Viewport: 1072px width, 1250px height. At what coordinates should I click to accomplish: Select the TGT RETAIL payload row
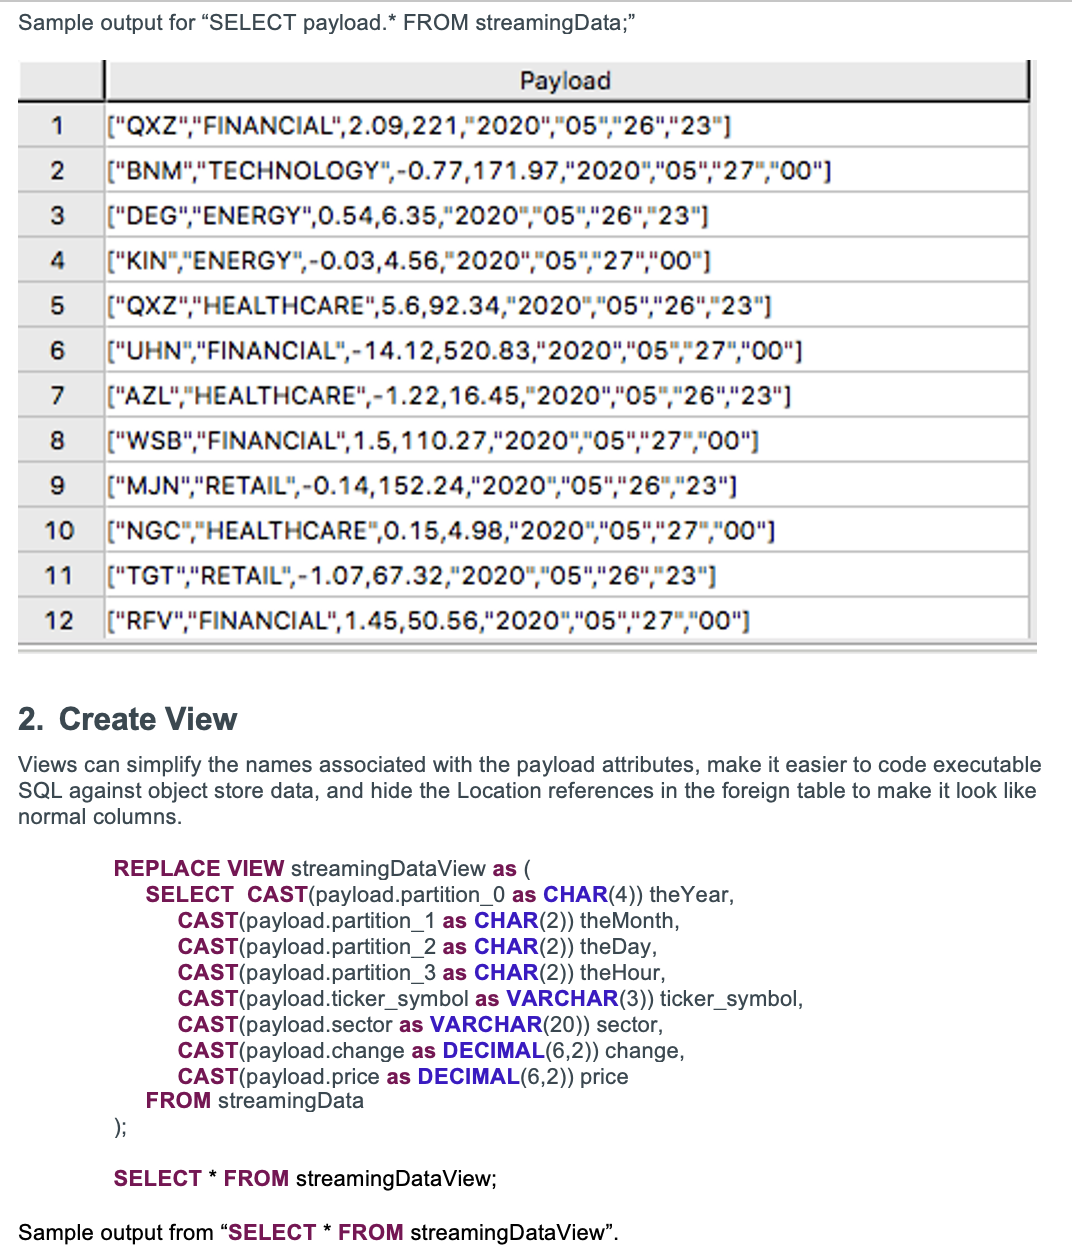(411, 576)
